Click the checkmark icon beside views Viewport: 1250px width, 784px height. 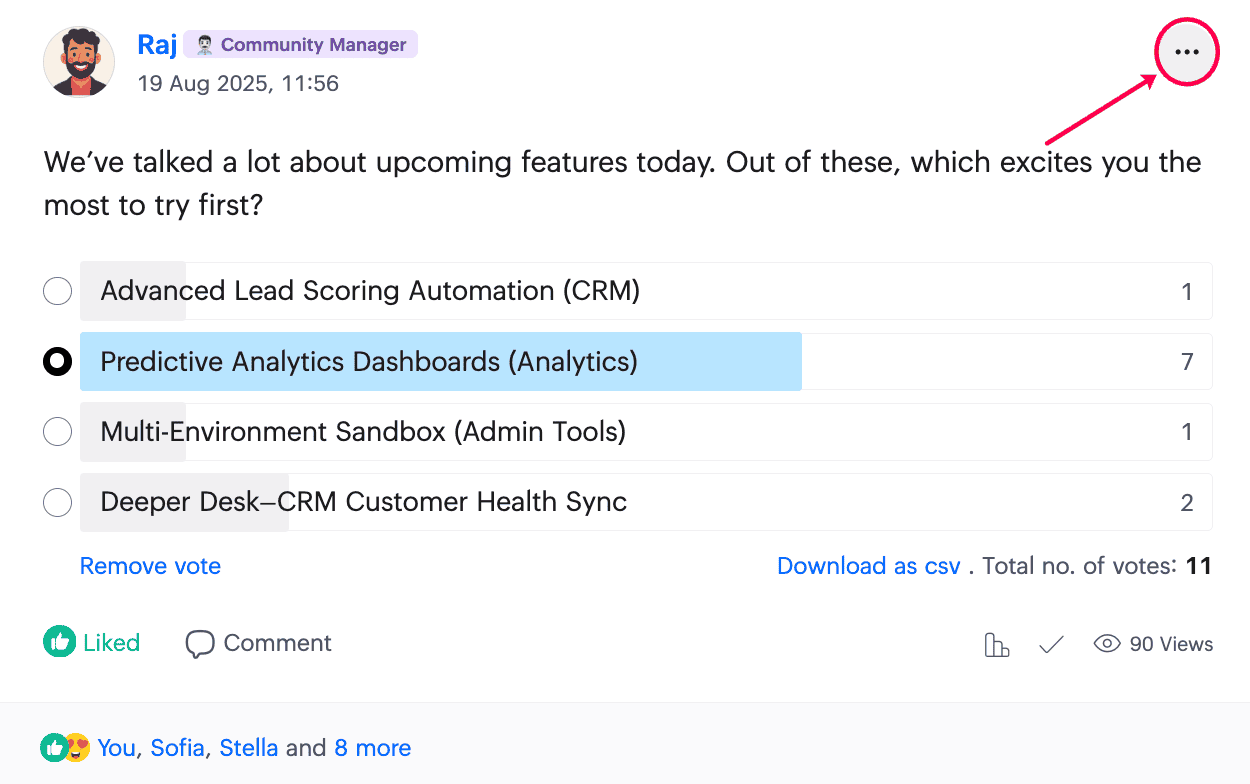[x=1051, y=645]
